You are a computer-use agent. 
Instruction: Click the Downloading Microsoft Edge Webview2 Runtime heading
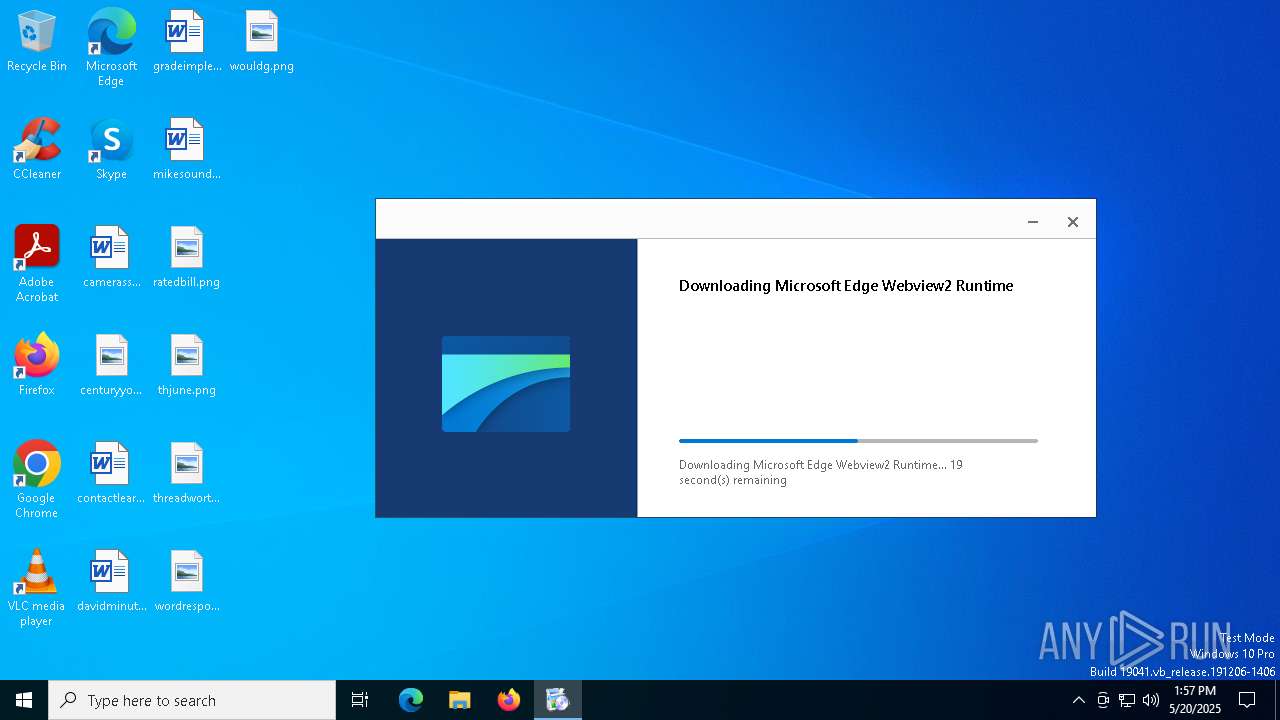(846, 286)
